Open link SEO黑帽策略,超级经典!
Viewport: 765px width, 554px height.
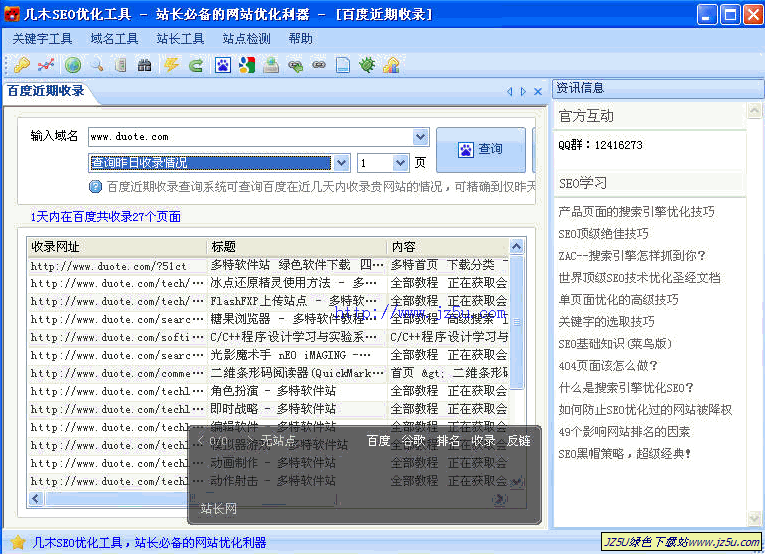click(625, 454)
